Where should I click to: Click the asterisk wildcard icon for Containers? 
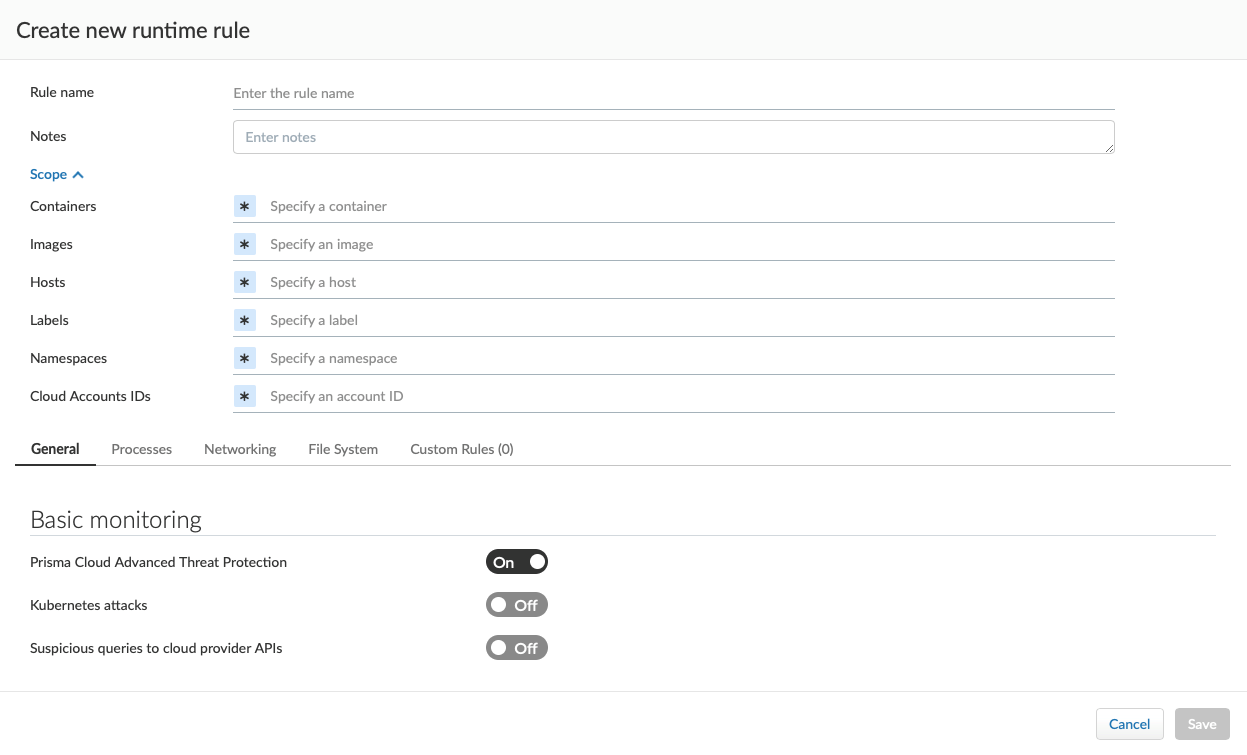pyautogui.click(x=245, y=206)
